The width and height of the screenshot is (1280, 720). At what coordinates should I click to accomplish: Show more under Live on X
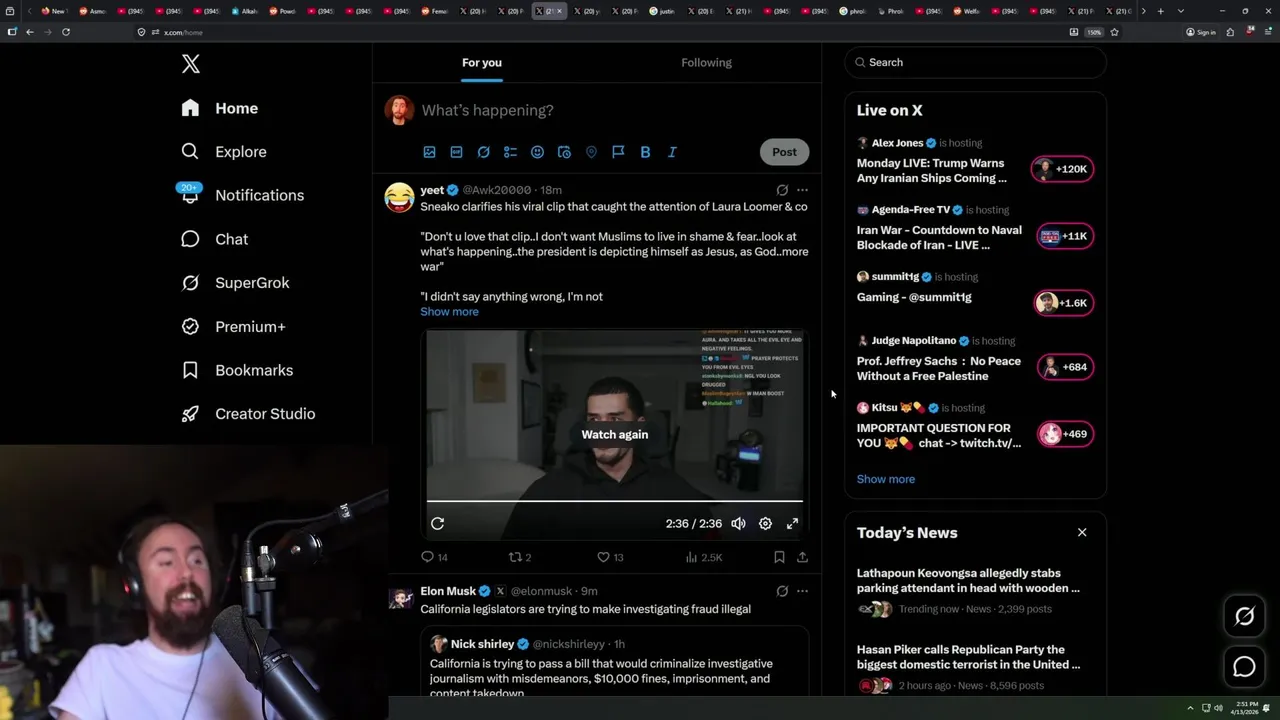click(885, 479)
